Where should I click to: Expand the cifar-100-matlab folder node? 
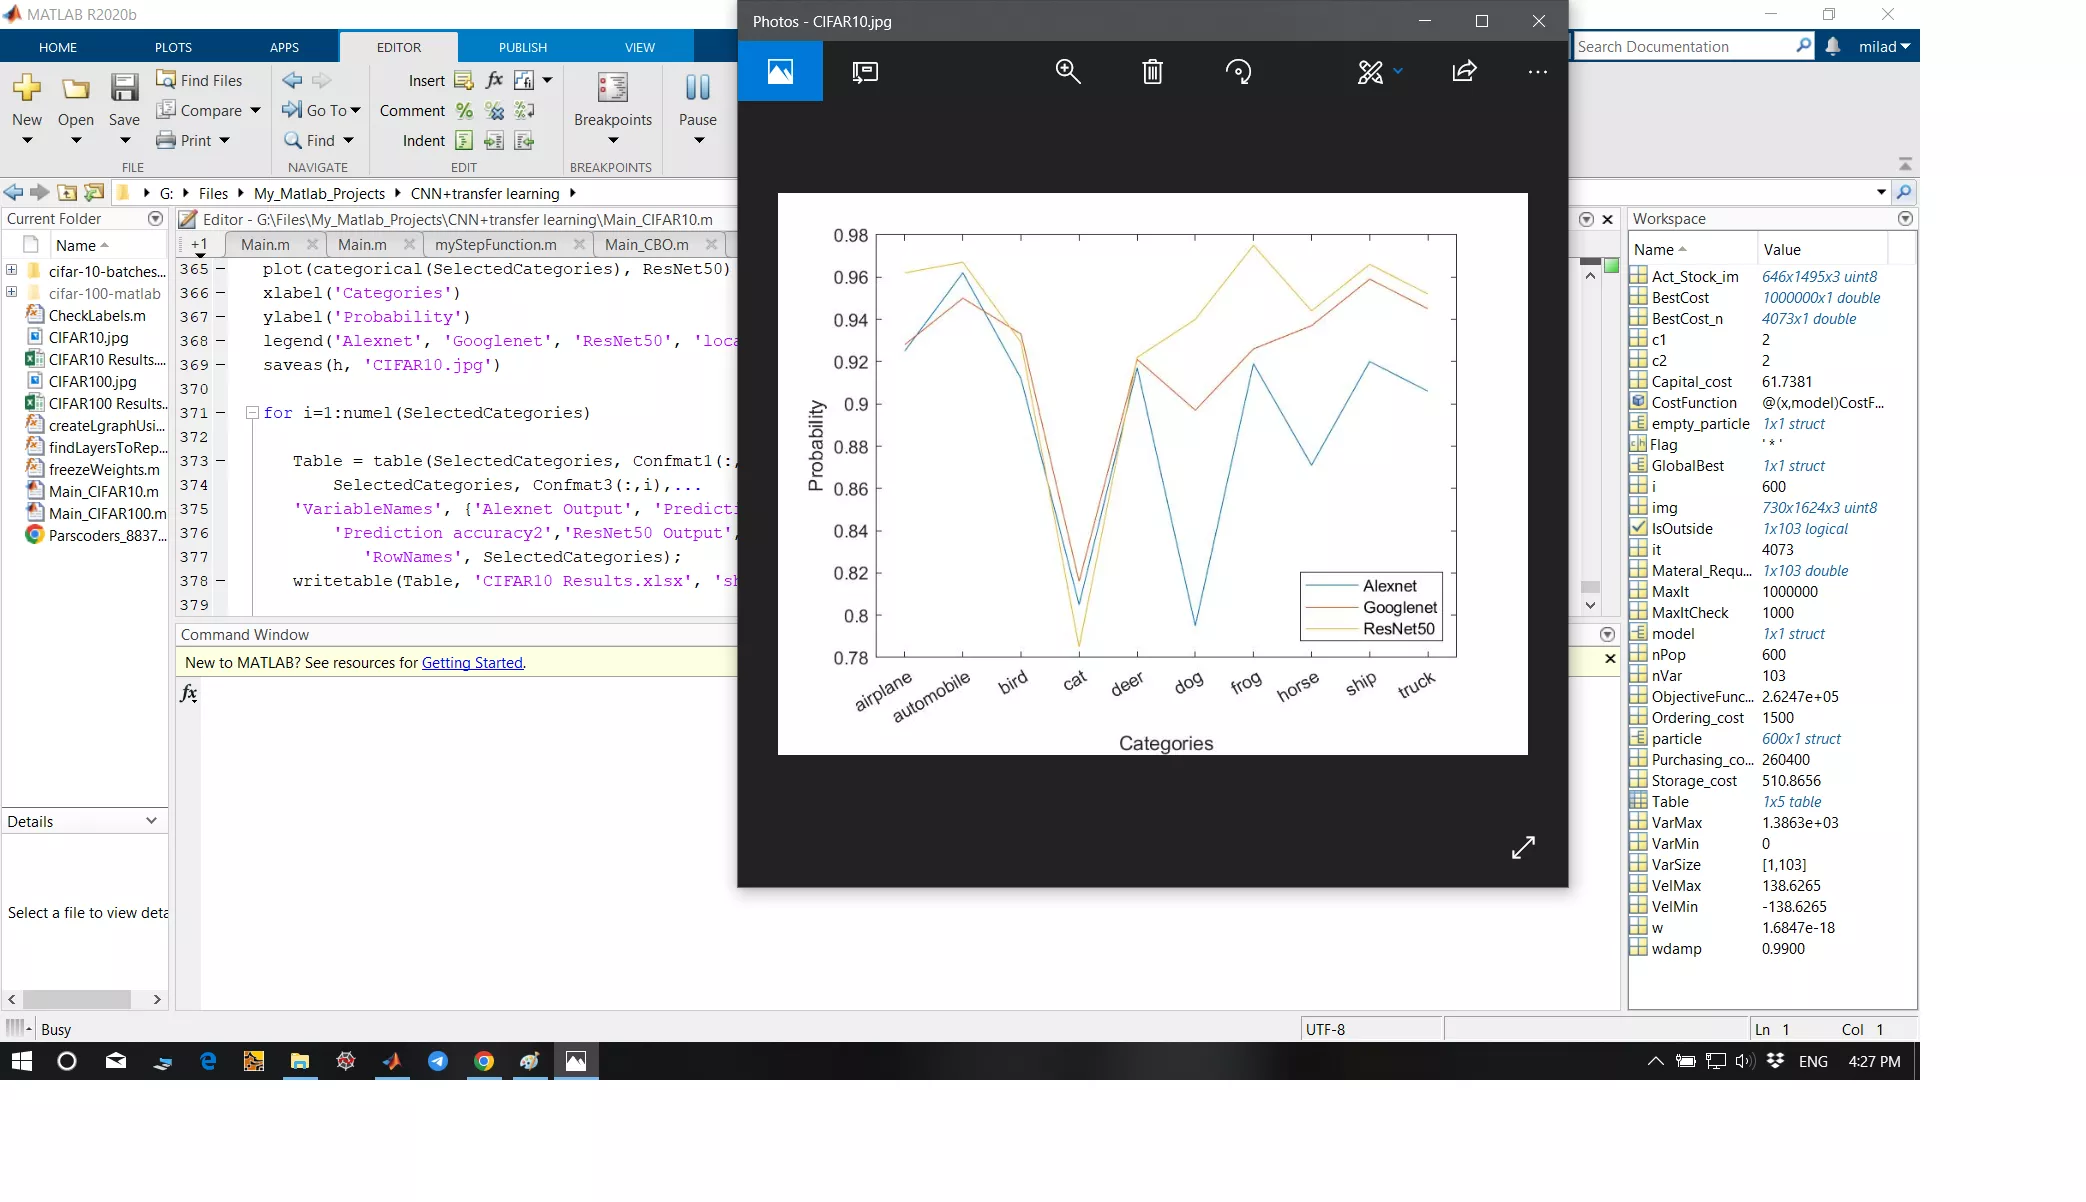[12, 292]
